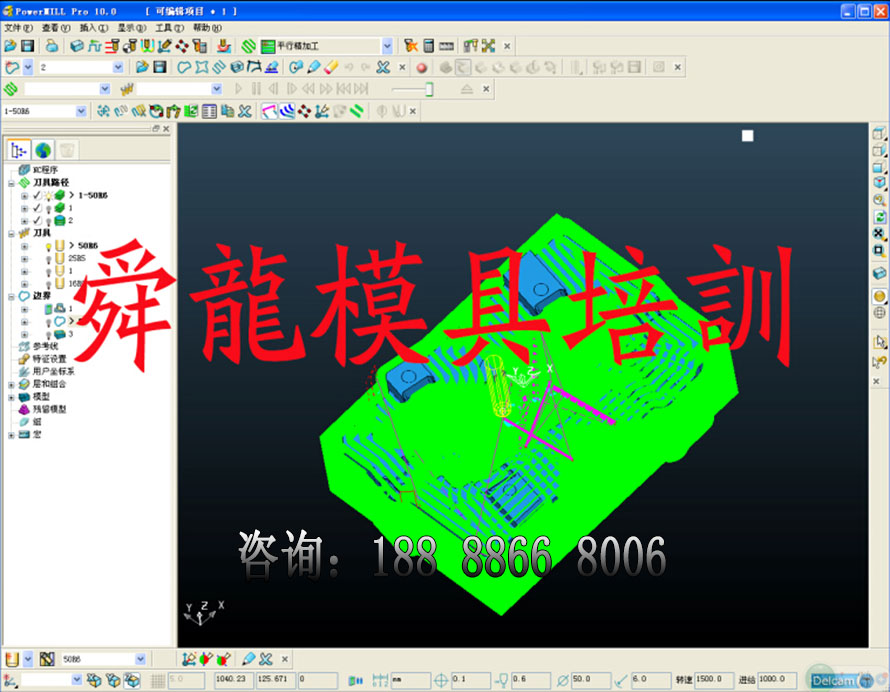Click the Delcam logo button
The height and width of the screenshot is (692, 890).
833,680
